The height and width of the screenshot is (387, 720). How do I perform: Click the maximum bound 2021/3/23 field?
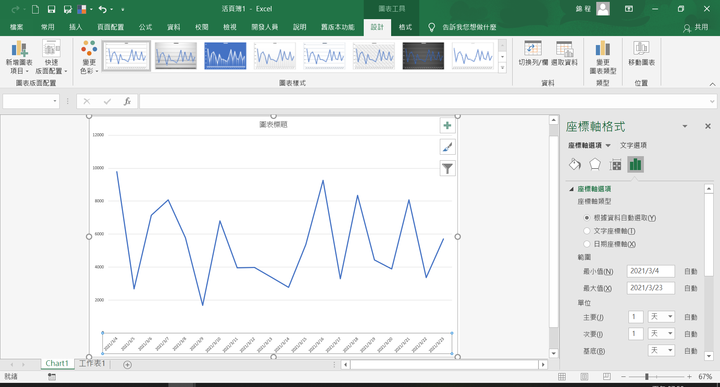point(651,288)
